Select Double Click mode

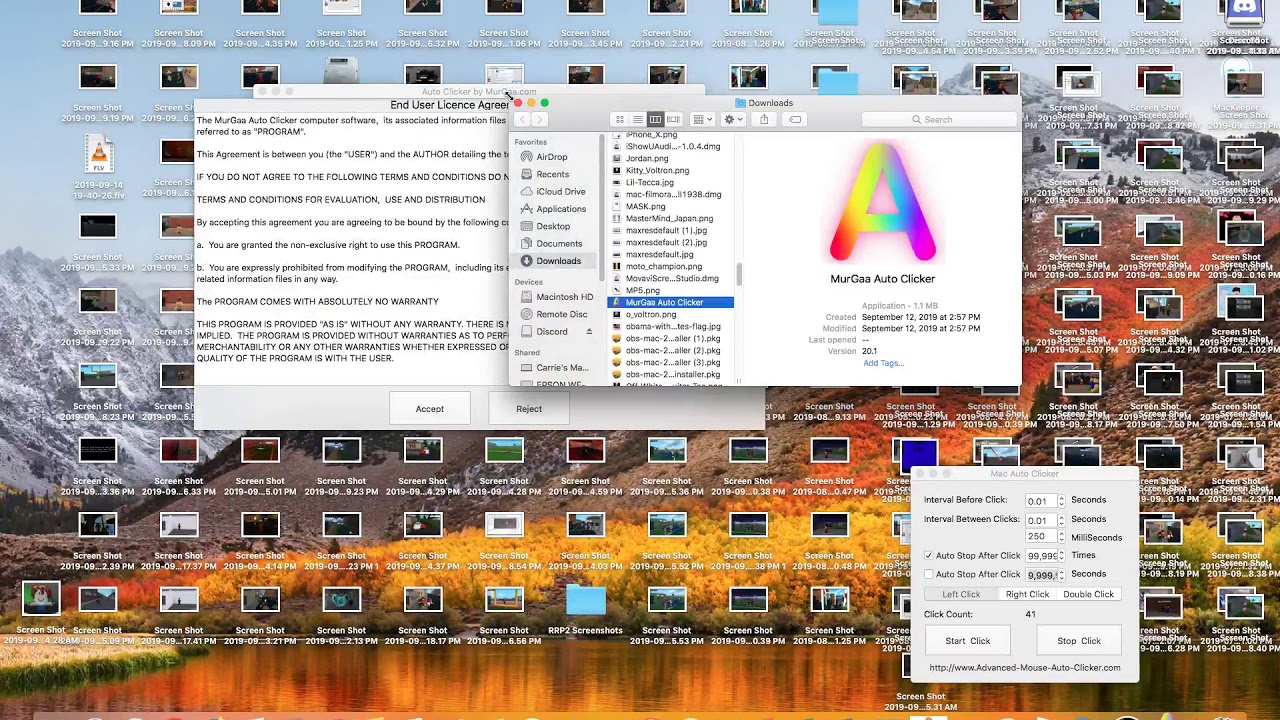1088,594
